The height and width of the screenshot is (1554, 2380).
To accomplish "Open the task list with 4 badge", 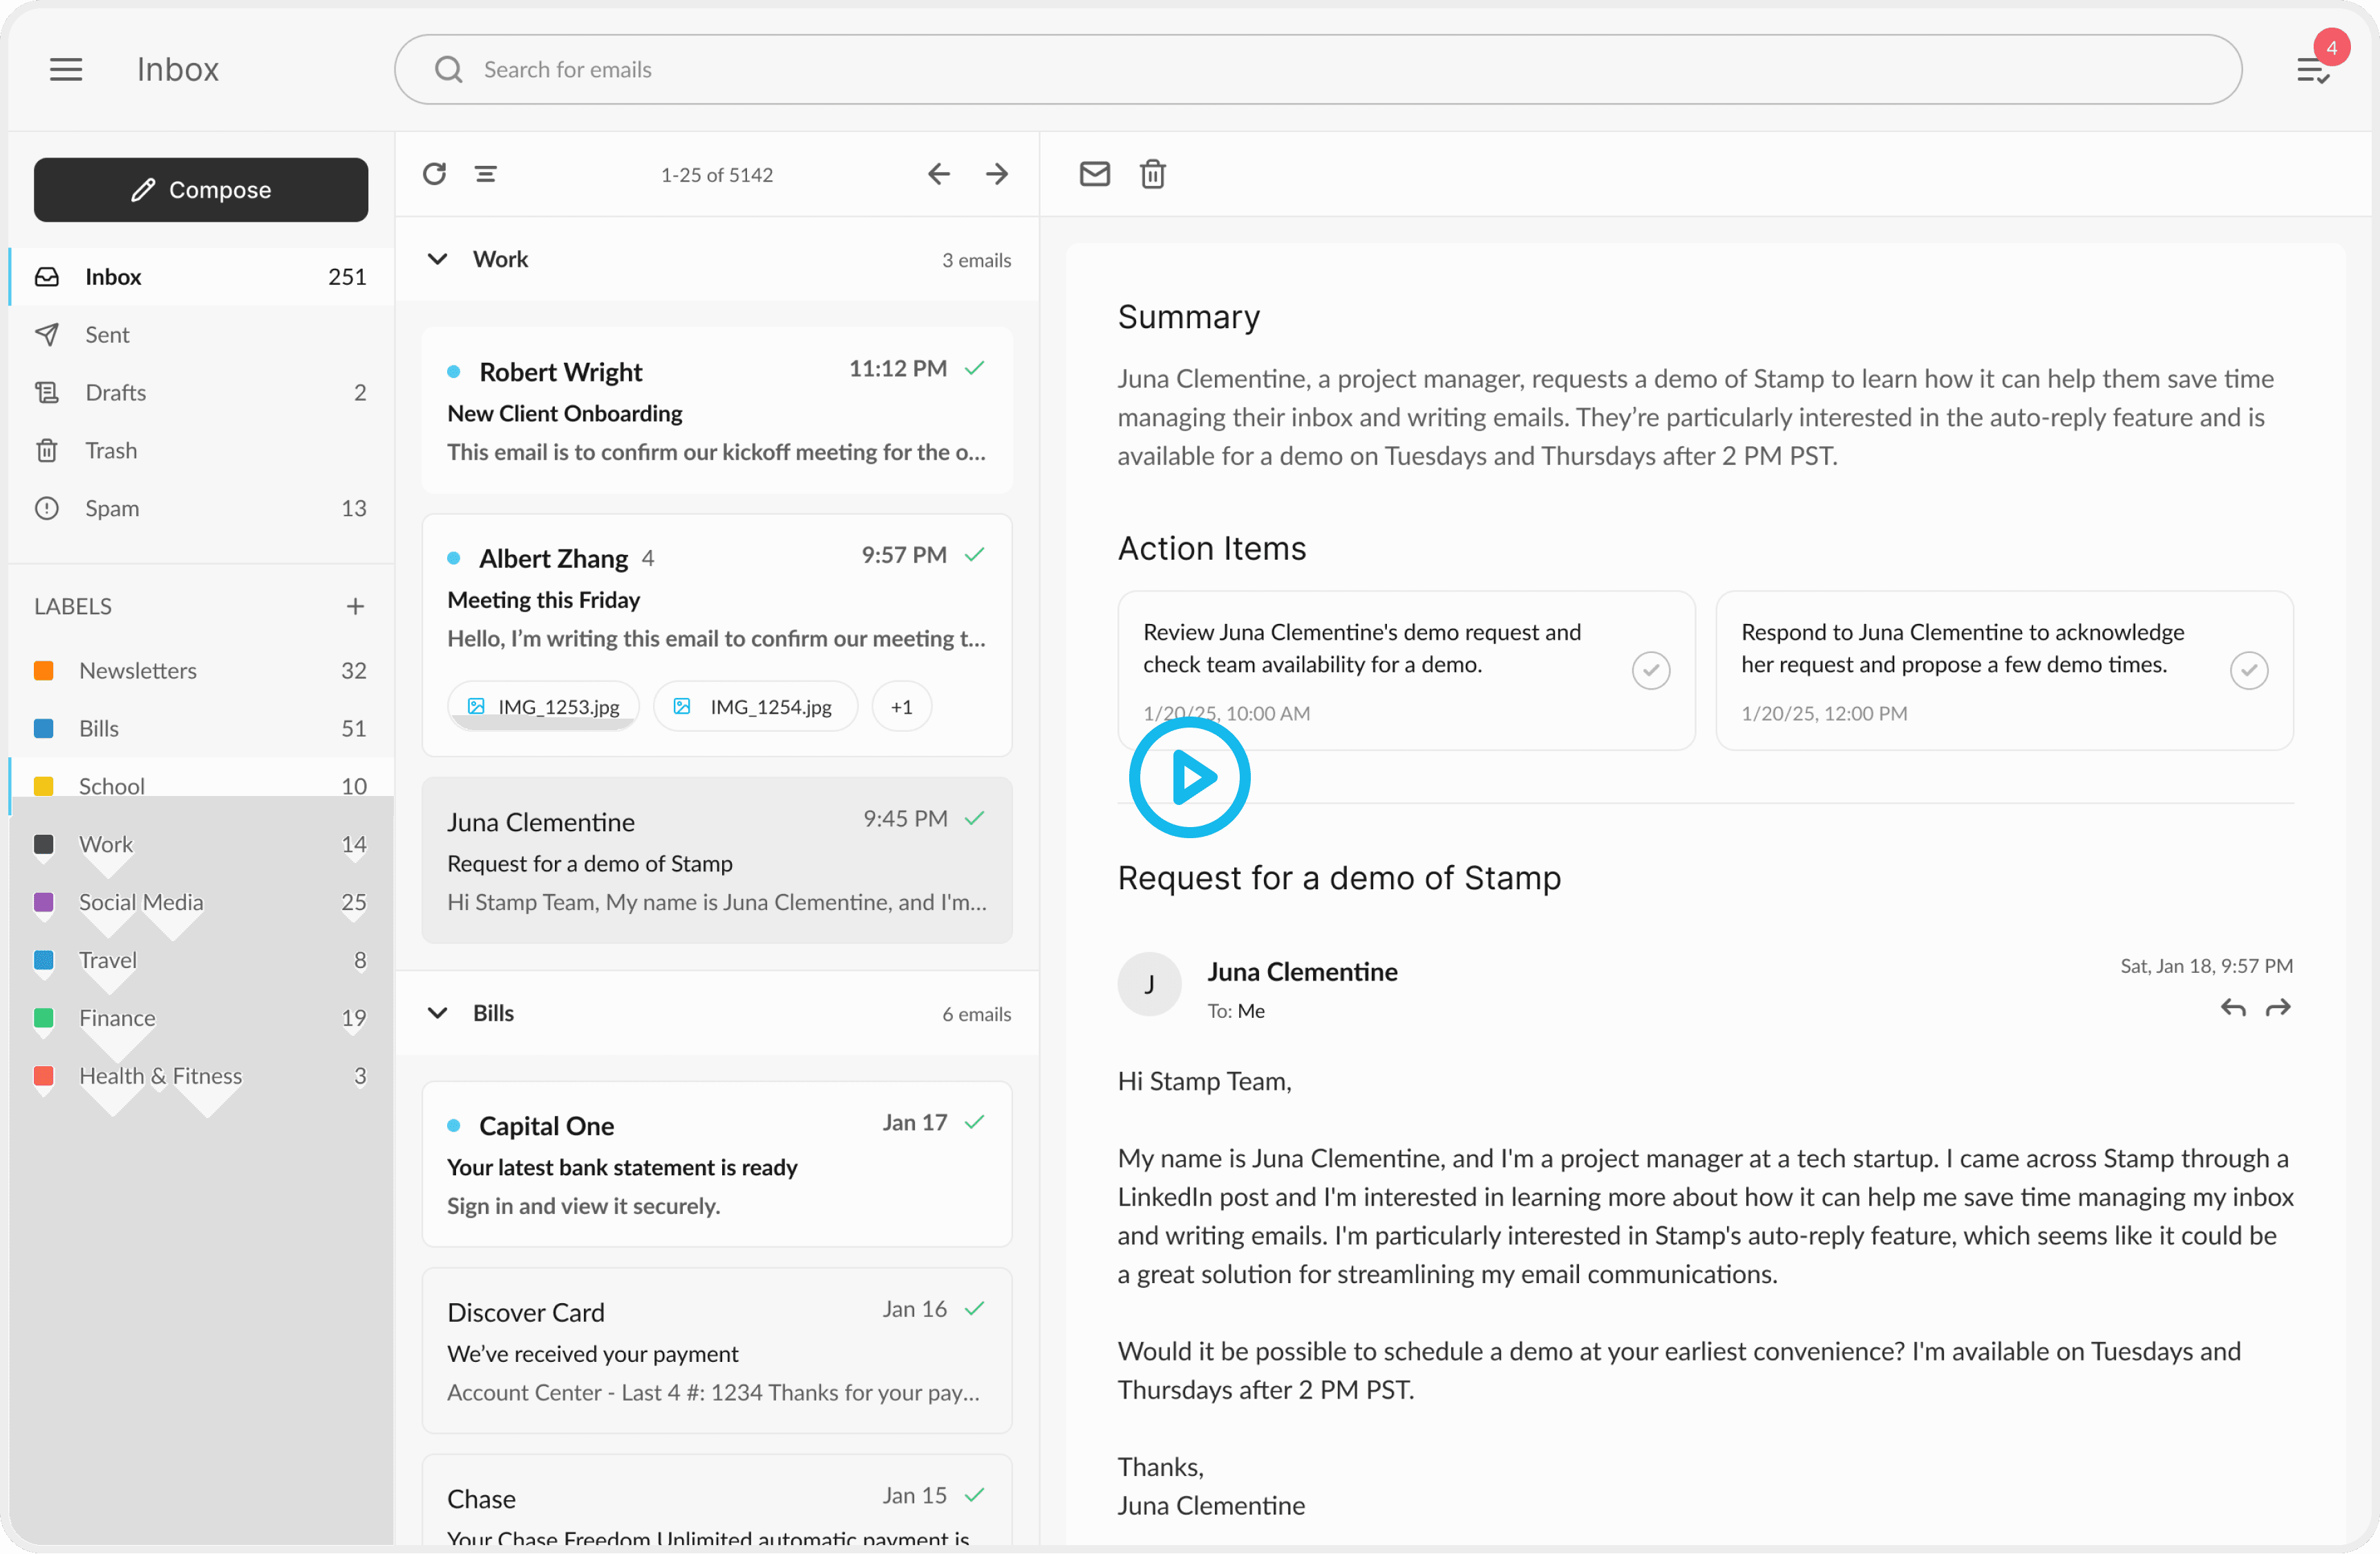I will coord(2313,70).
